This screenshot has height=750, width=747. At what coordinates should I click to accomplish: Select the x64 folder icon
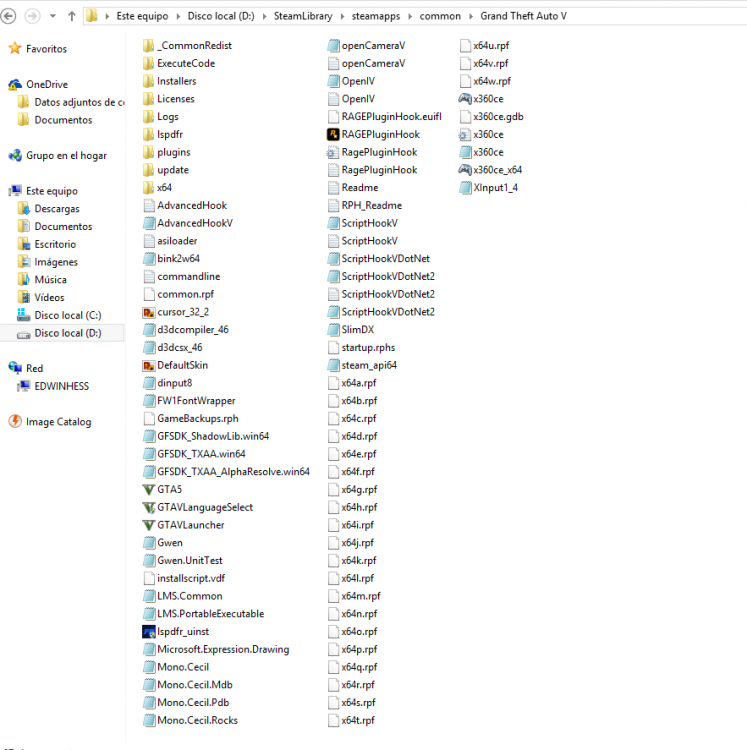[x=149, y=188]
